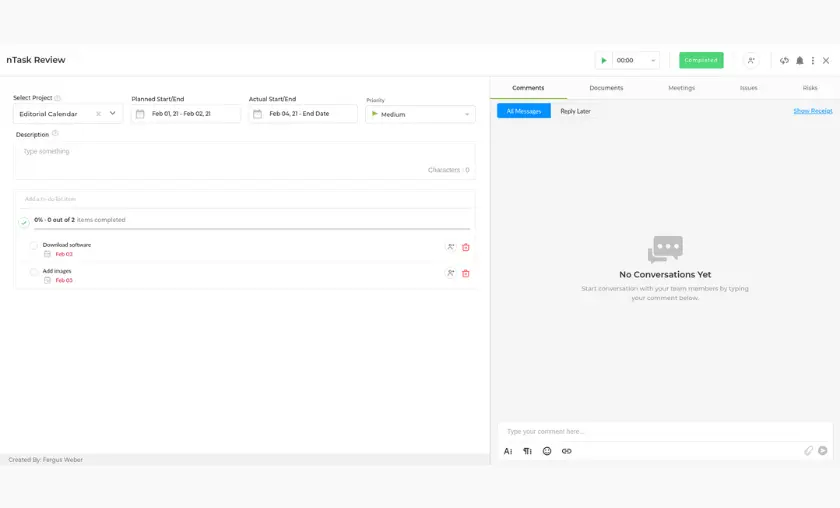
Task: Click the to-do completion progress bar
Action: point(252,229)
